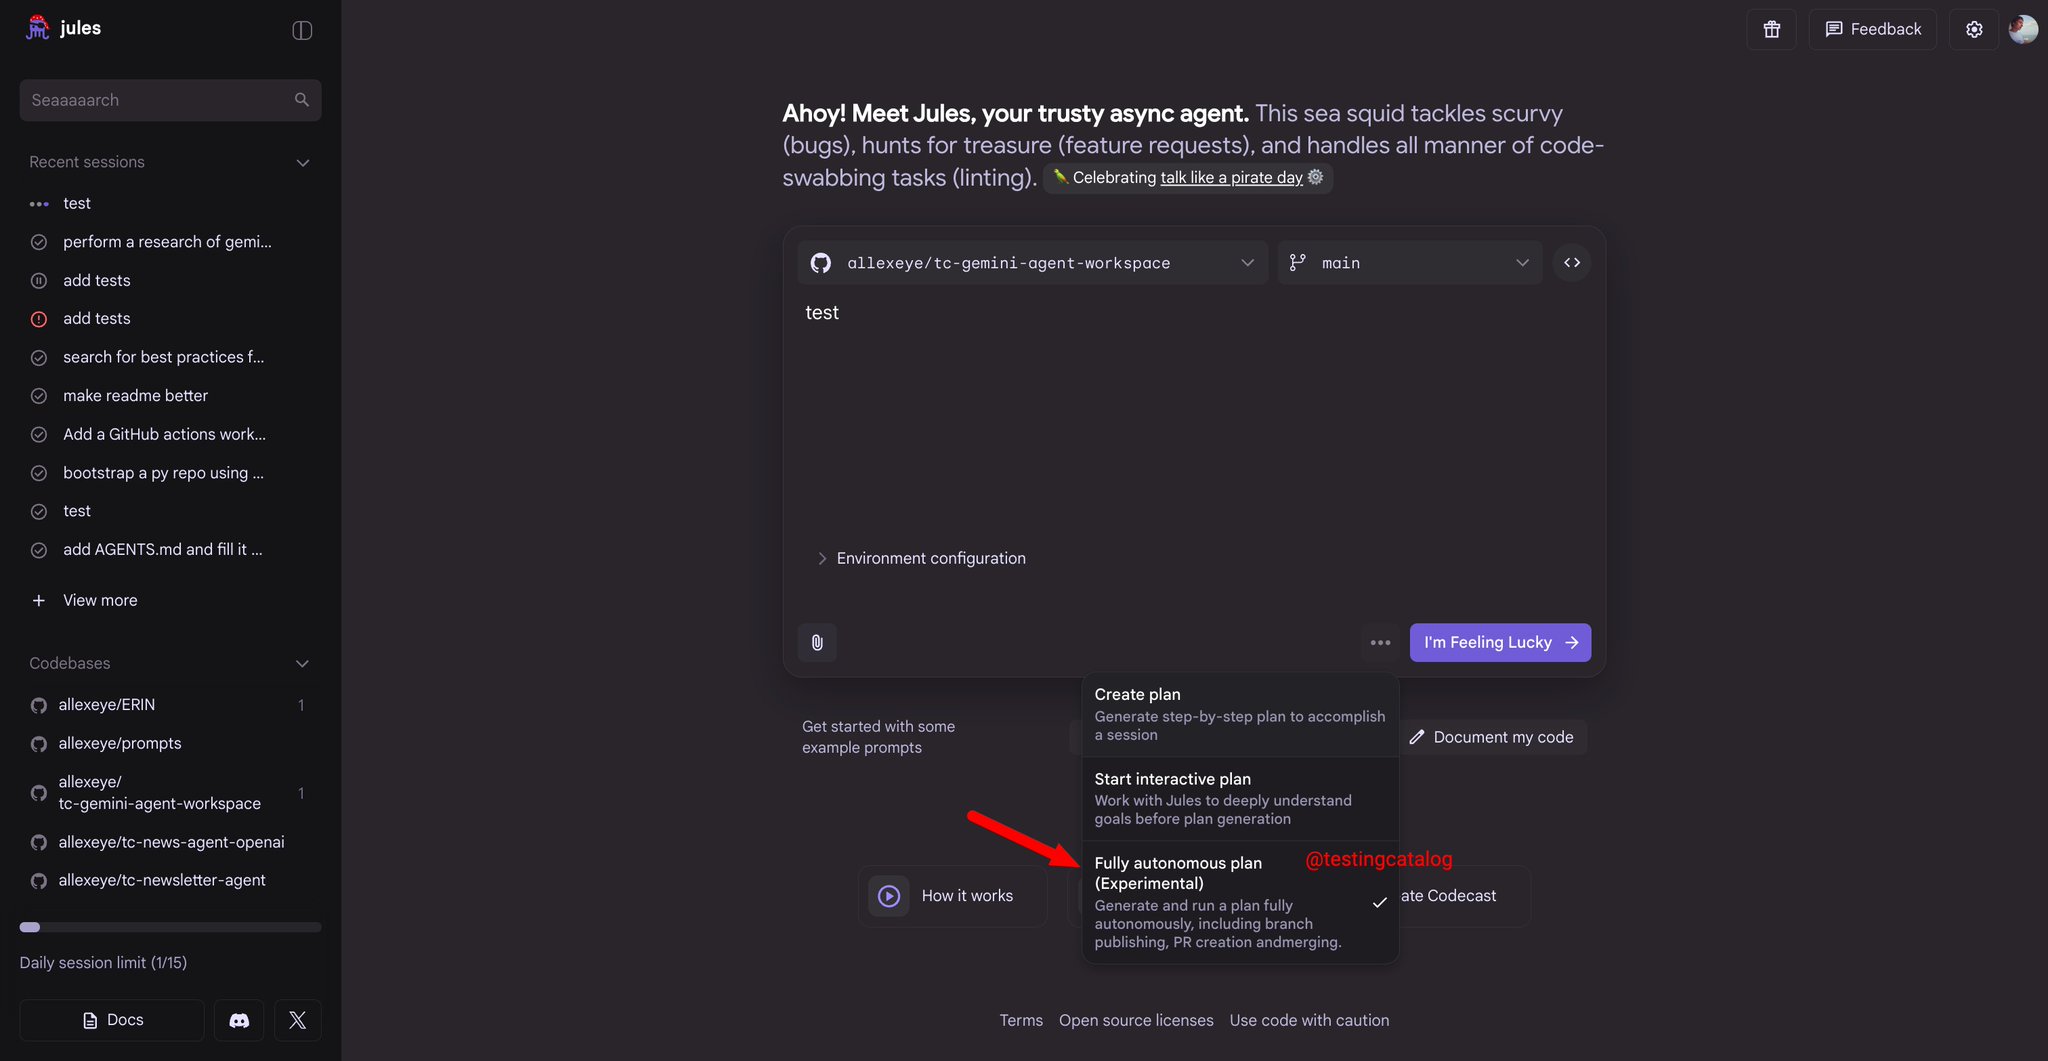This screenshot has height=1061, width=2048.
Task: Click the Seaaaaarch input field
Action: [x=170, y=100]
